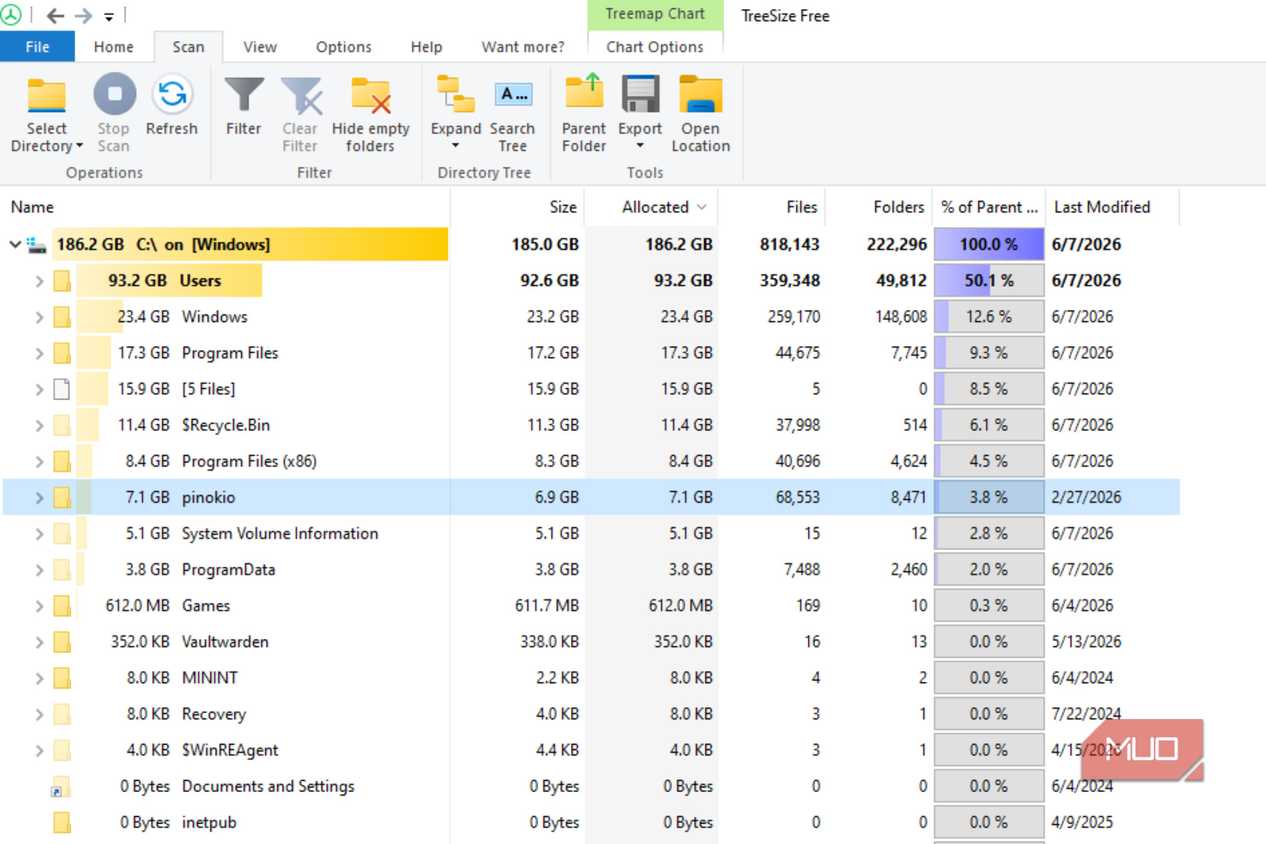Image resolution: width=1266 pixels, height=844 pixels.
Task: Click the Export icon
Action: 640,94
